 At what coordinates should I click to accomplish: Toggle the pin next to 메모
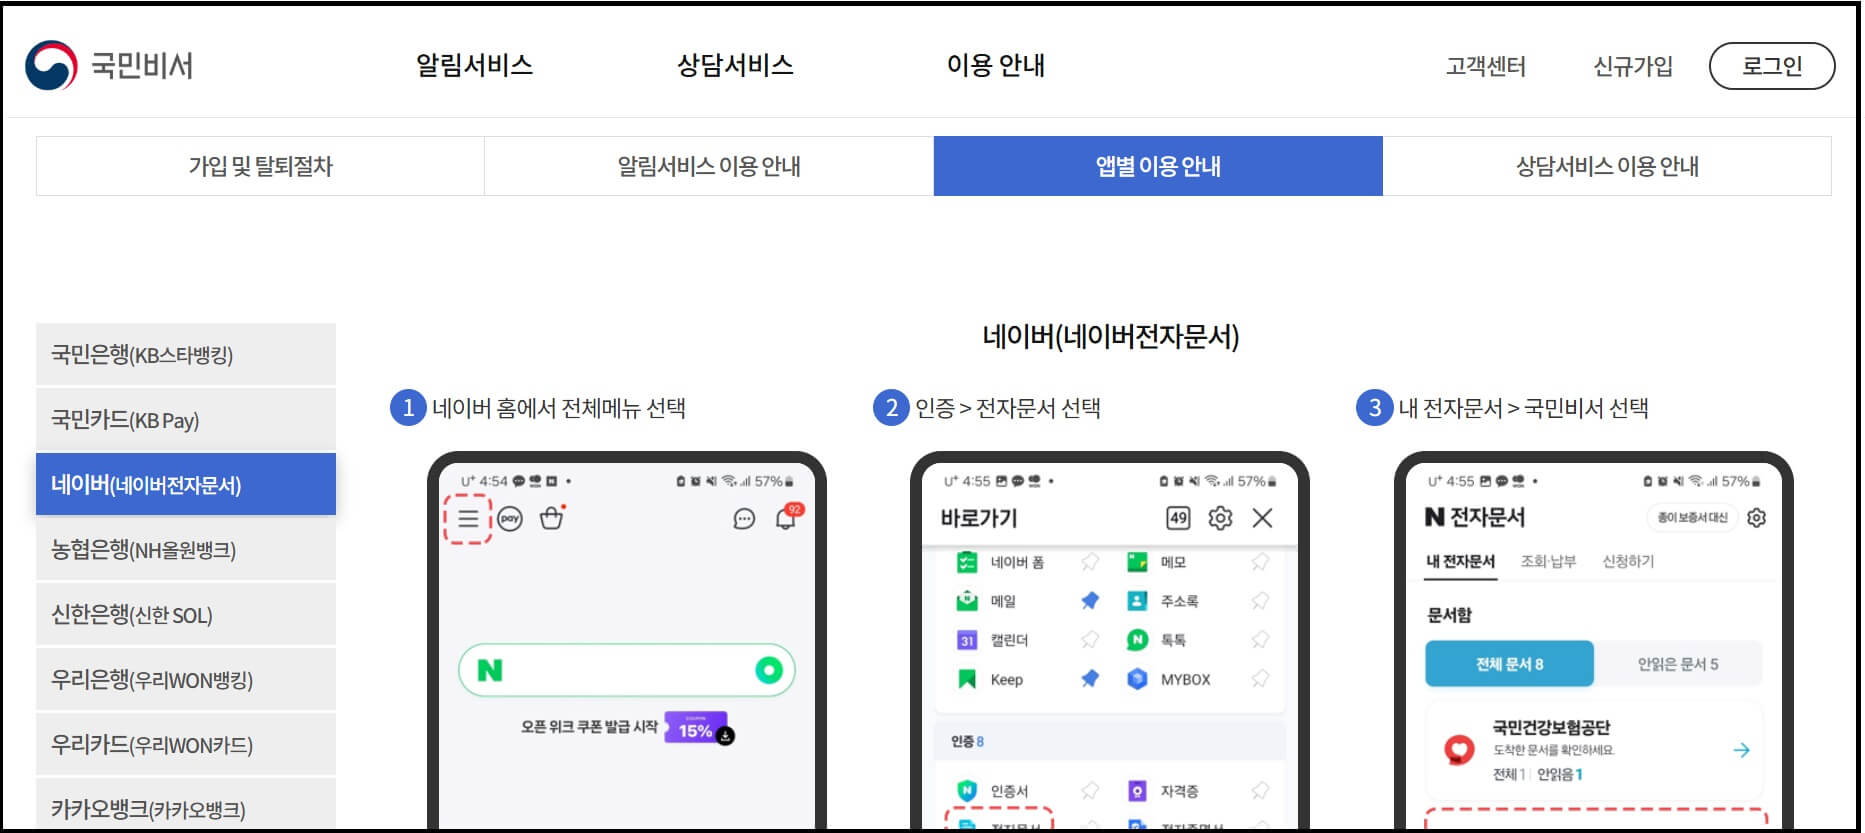1260,562
